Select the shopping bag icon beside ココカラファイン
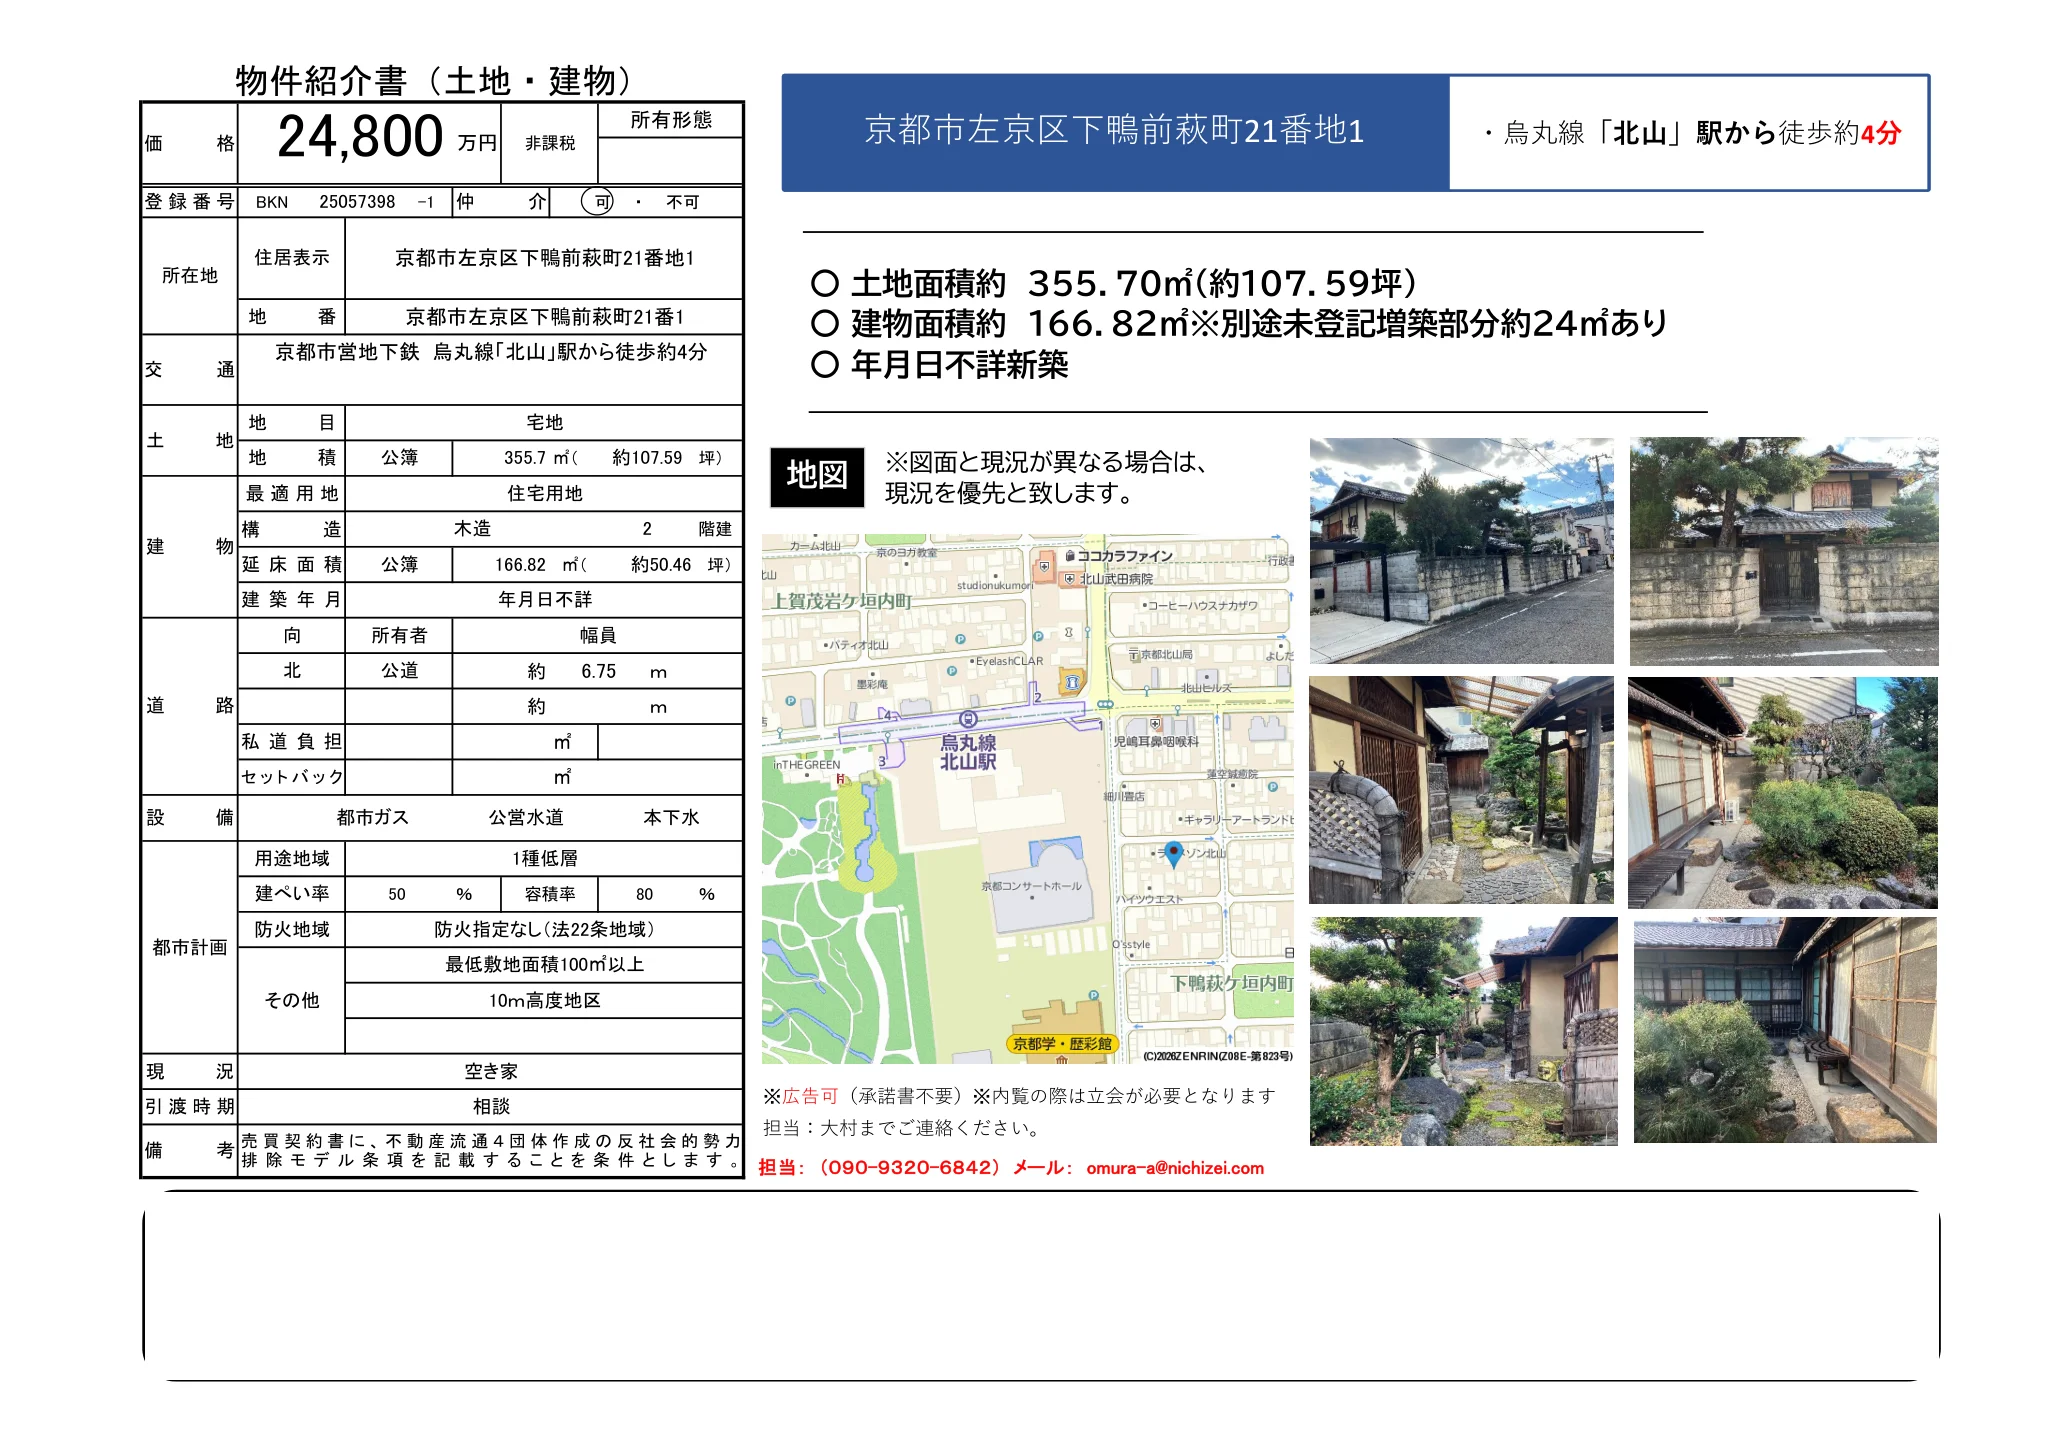Image resolution: width=2056 pixels, height=1454 pixels. point(1070,556)
